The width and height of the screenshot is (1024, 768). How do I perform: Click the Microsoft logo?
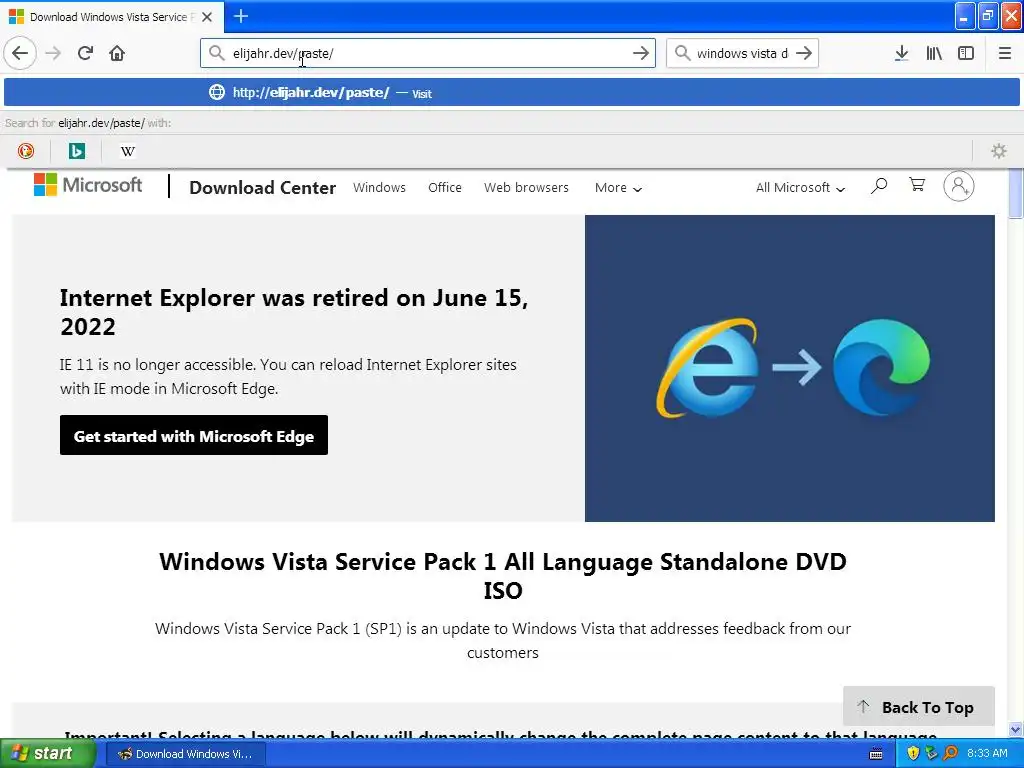(x=88, y=185)
